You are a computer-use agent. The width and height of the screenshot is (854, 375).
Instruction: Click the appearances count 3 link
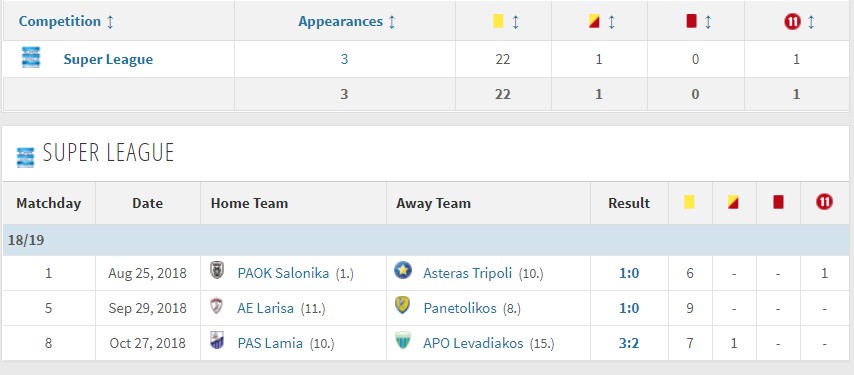pos(344,59)
